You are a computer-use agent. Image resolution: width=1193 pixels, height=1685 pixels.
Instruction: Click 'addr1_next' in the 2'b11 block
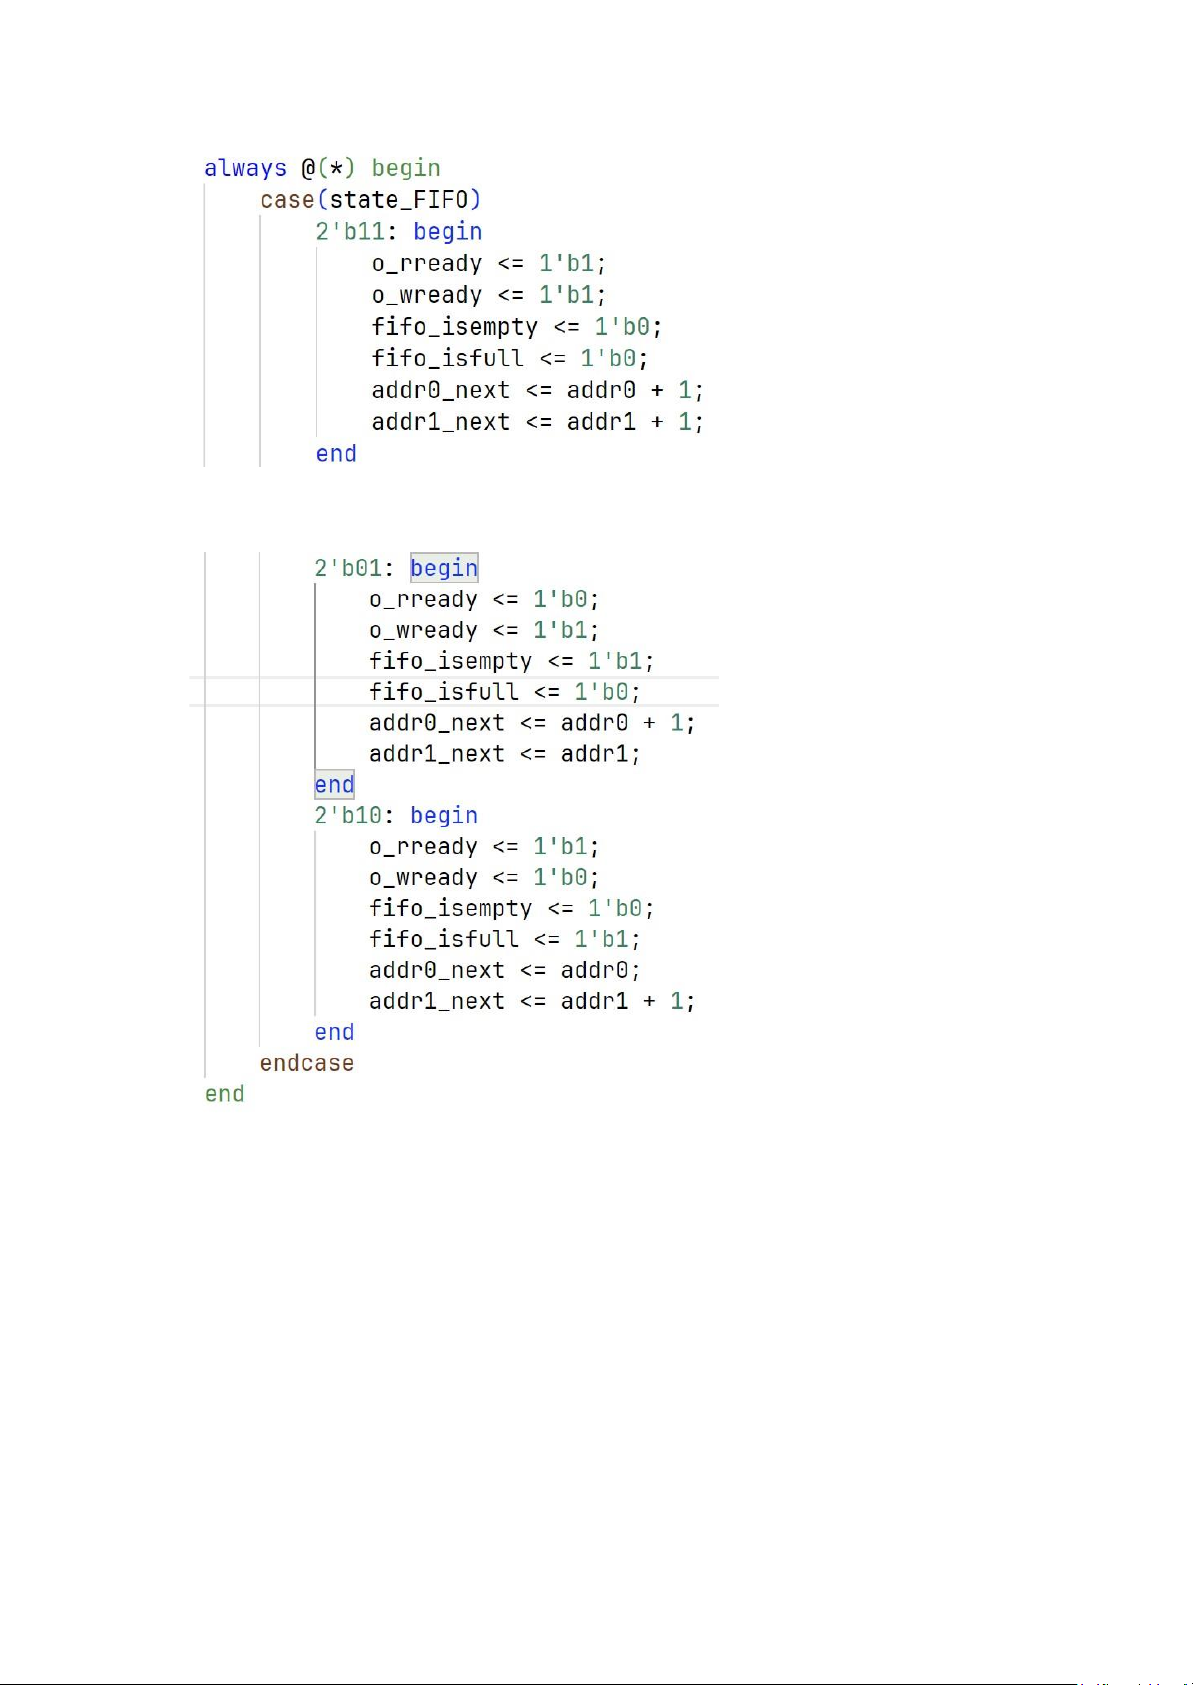point(440,422)
